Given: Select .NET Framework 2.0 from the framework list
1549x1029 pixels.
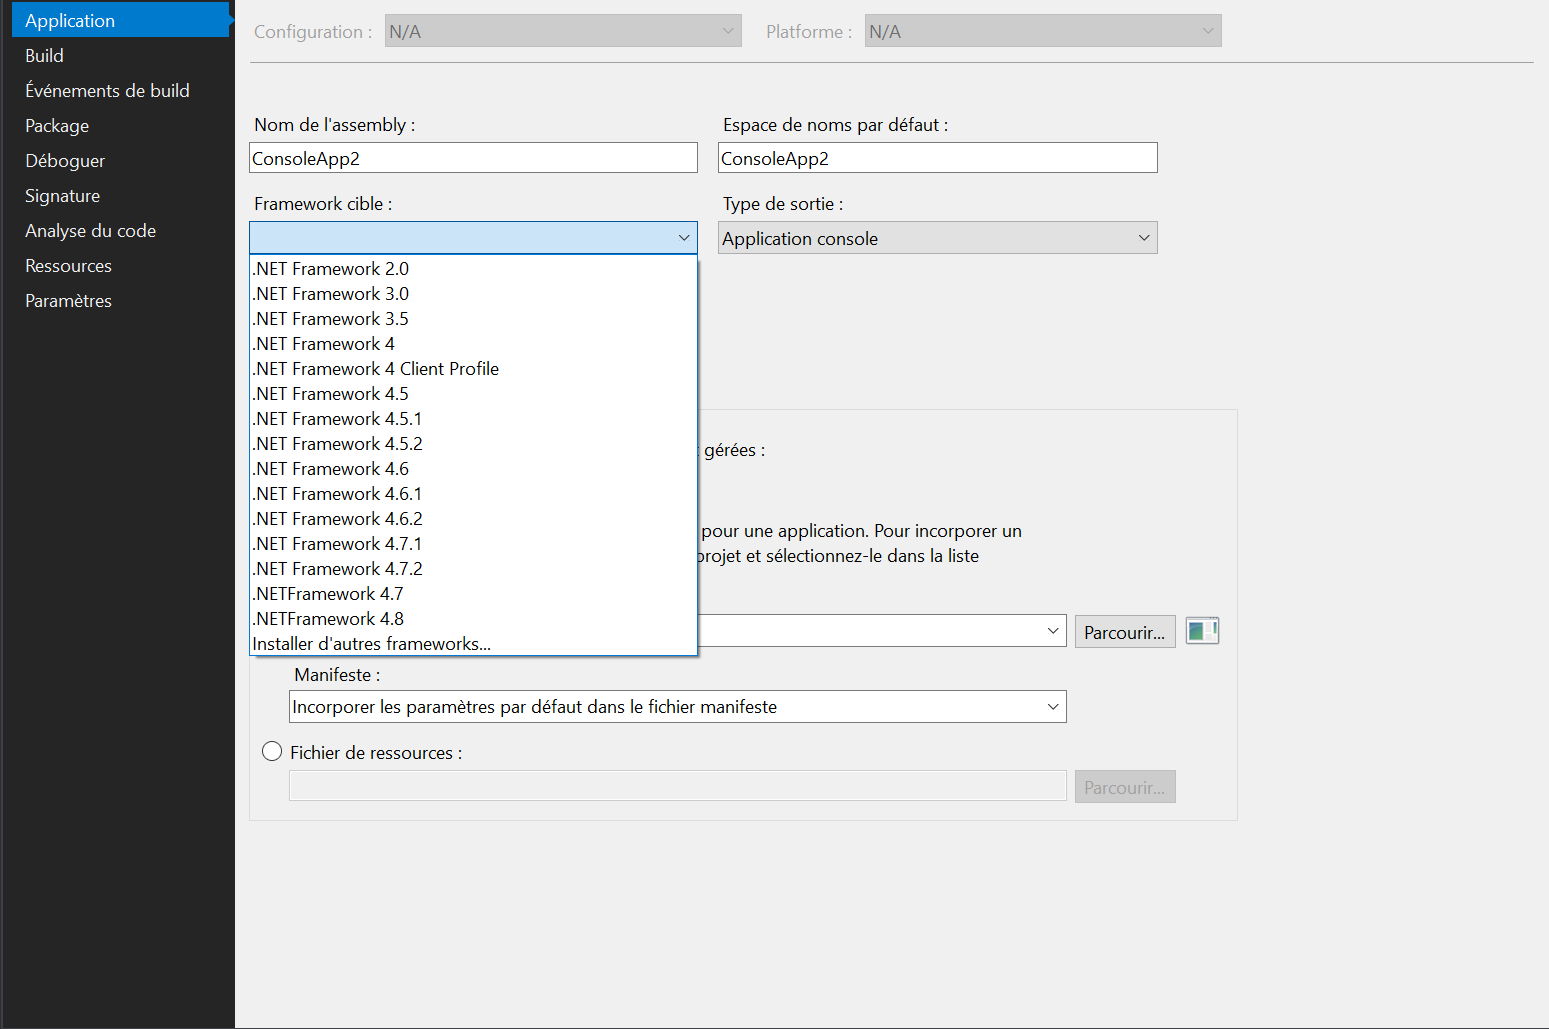Looking at the screenshot, I should click(x=330, y=268).
